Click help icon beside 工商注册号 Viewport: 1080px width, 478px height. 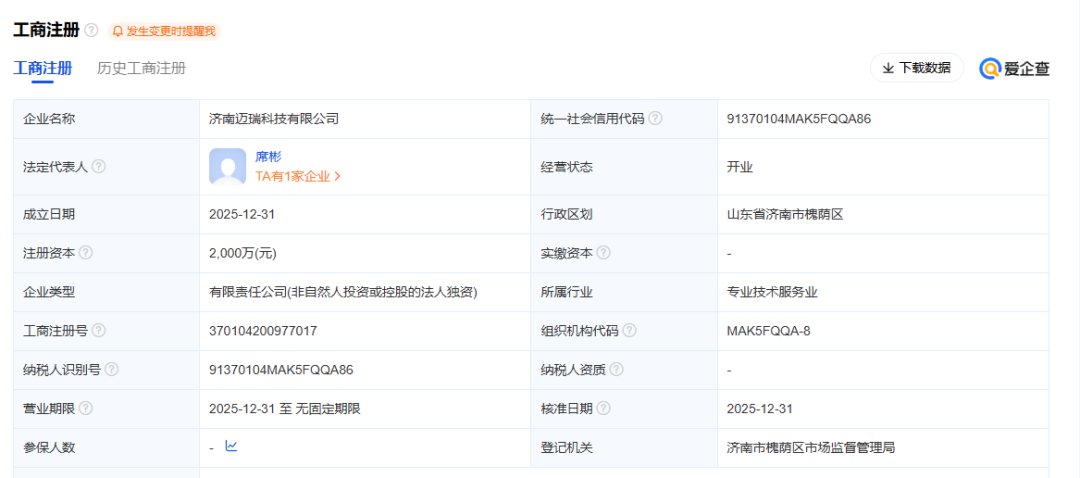[x=98, y=331]
